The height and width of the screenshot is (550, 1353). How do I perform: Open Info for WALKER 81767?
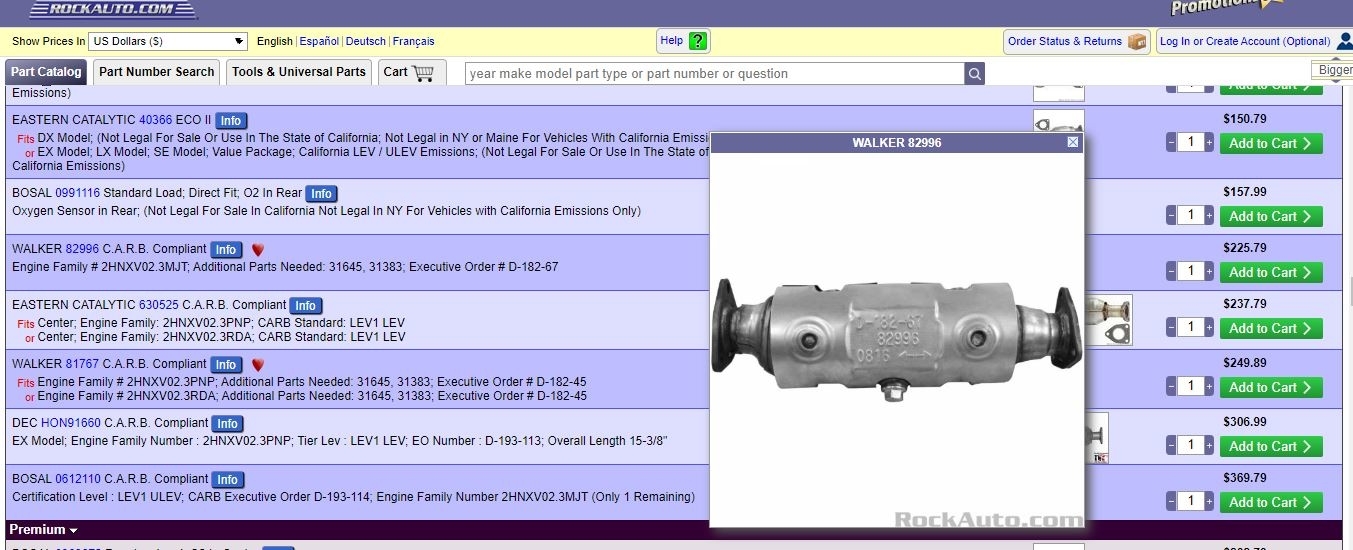click(226, 365)
